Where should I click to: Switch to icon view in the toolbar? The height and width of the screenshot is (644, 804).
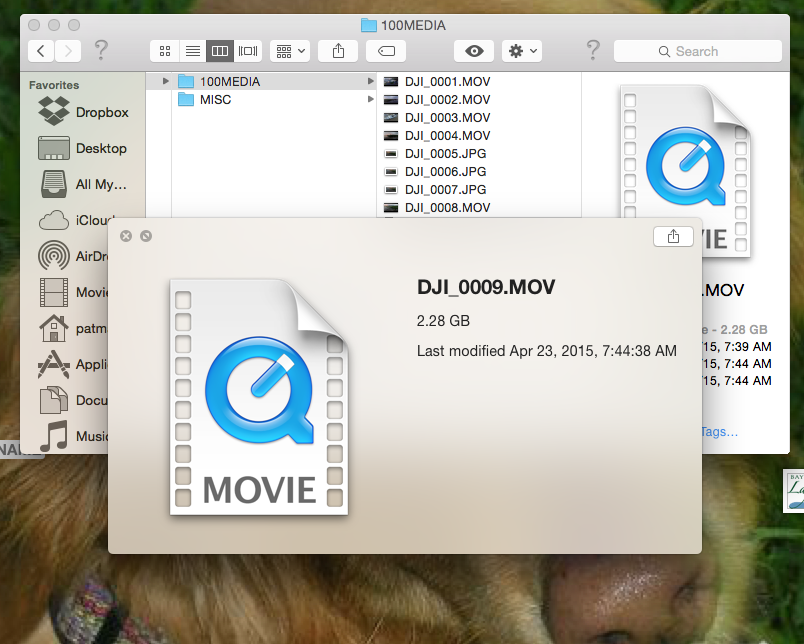click(x=165, y=51)
